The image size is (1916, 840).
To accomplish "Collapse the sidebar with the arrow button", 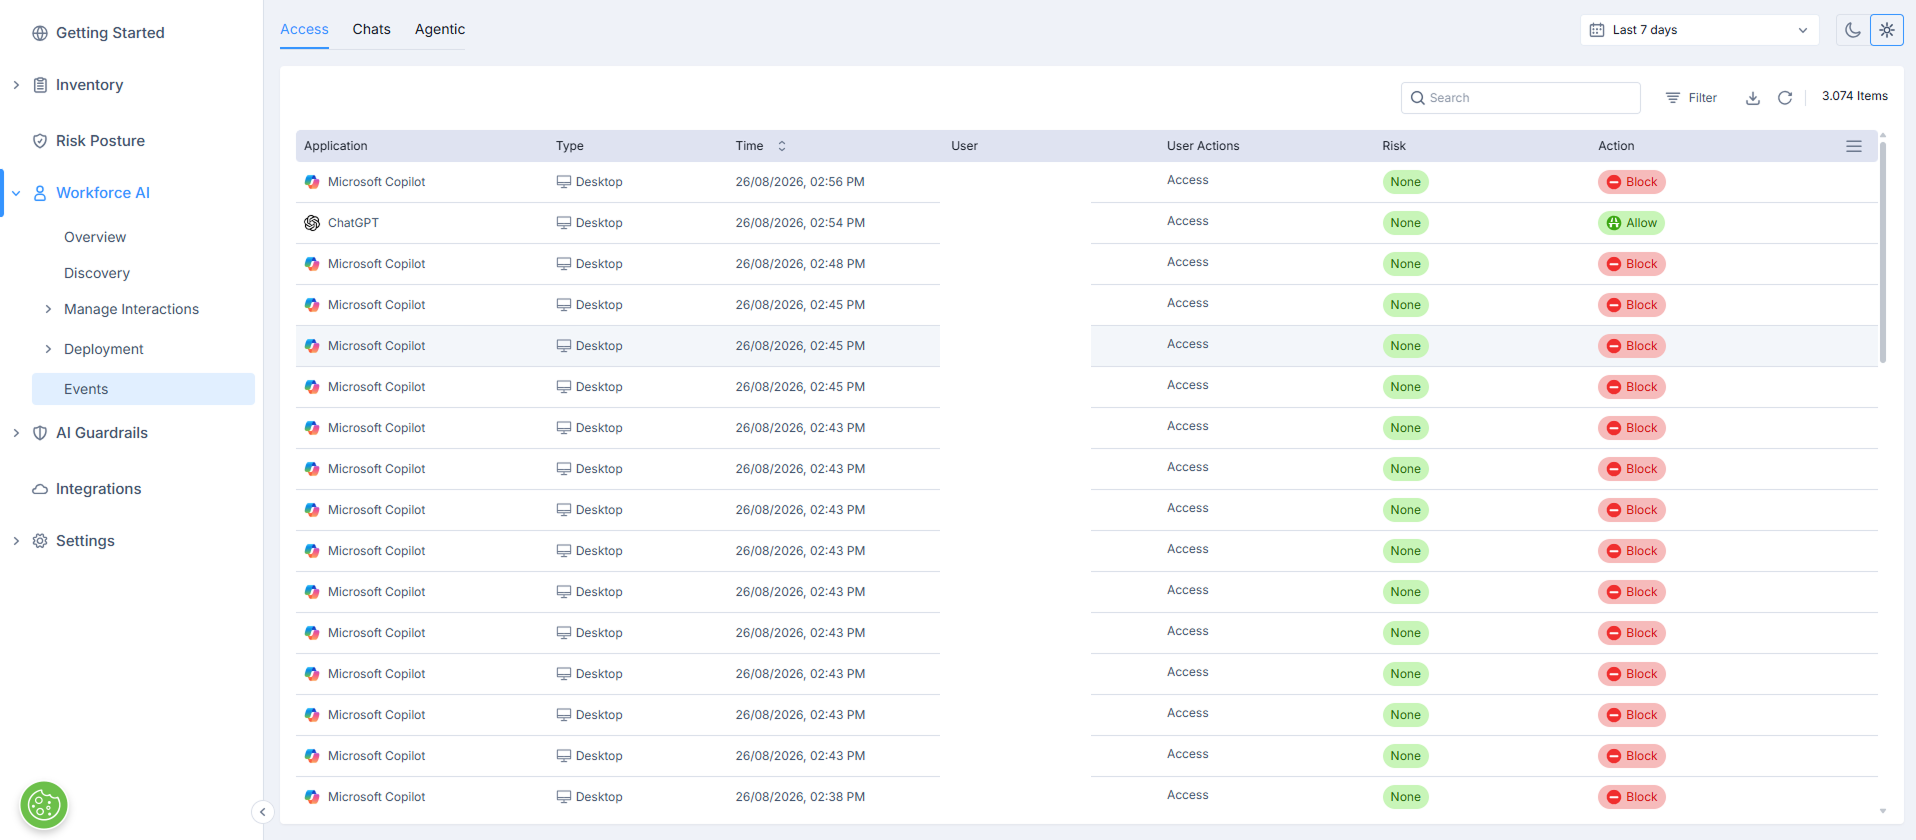I will [262, 812].
